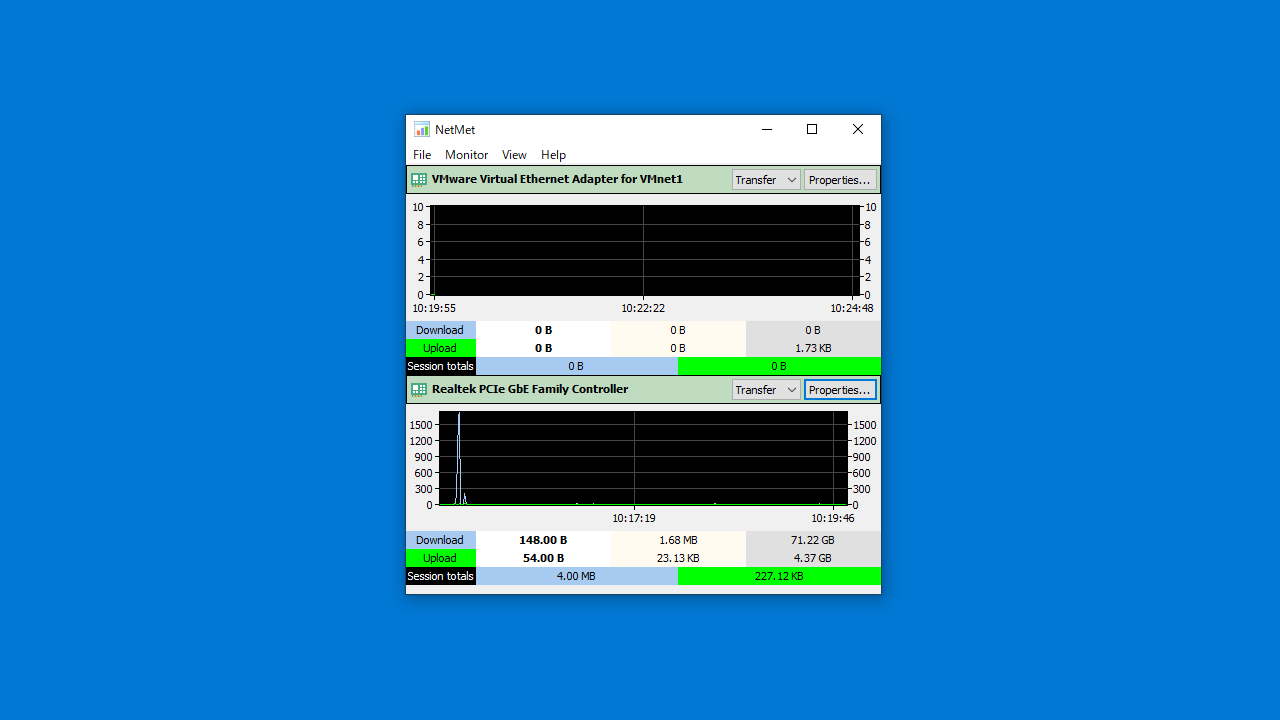Open the File menu

(x=422, y=155)
